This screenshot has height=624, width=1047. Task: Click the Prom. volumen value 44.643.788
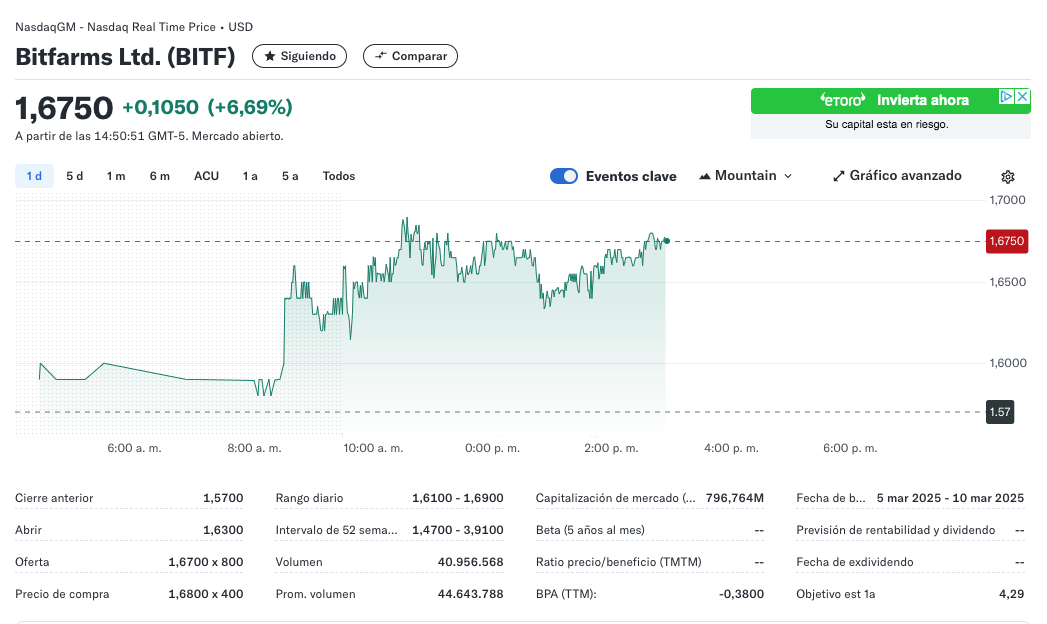[x=470, y=594]
